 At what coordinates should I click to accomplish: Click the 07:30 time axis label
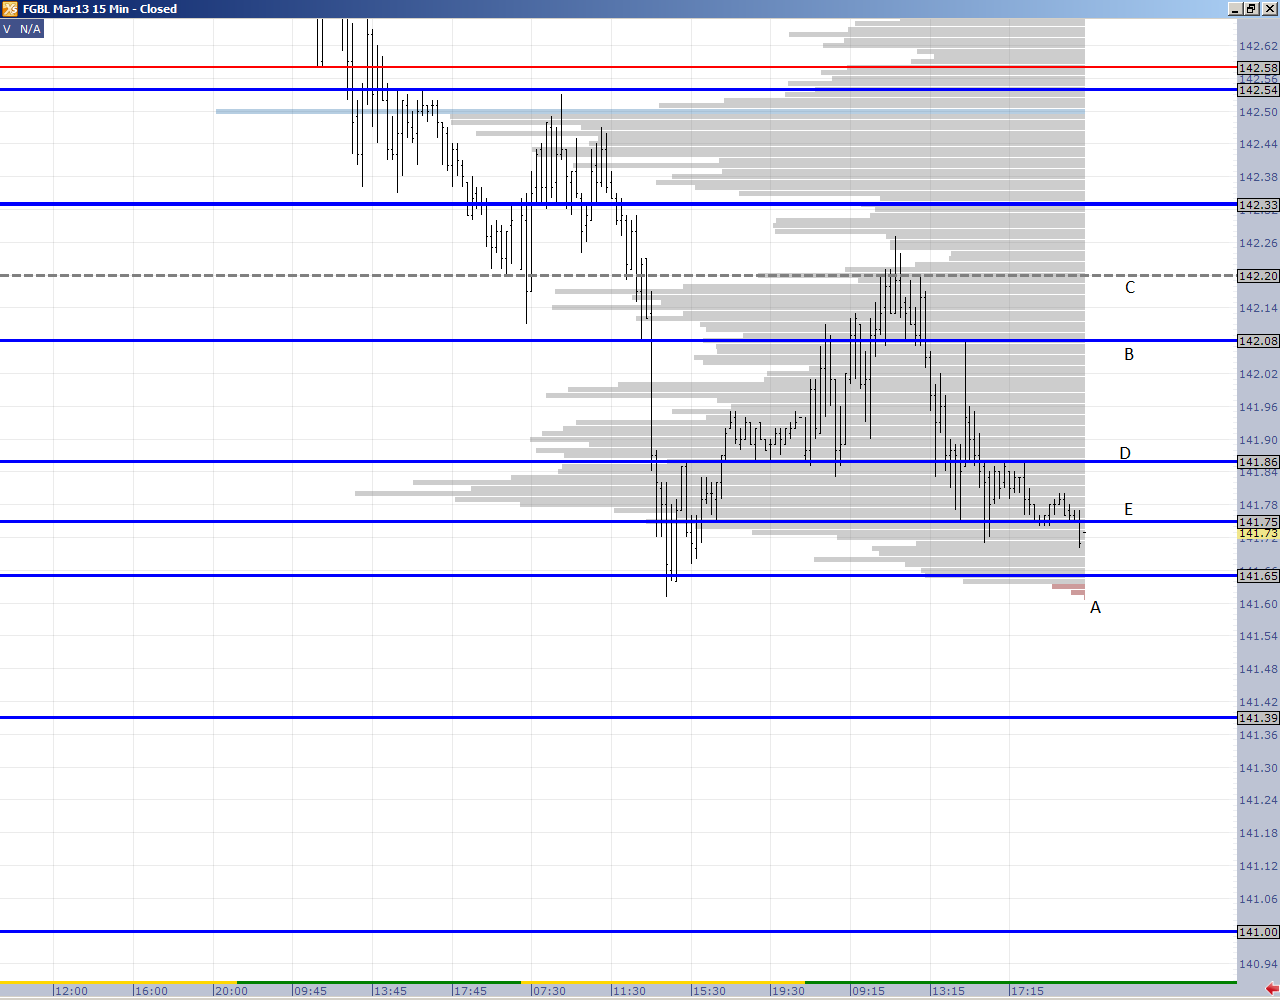click(x=549, y=991)
